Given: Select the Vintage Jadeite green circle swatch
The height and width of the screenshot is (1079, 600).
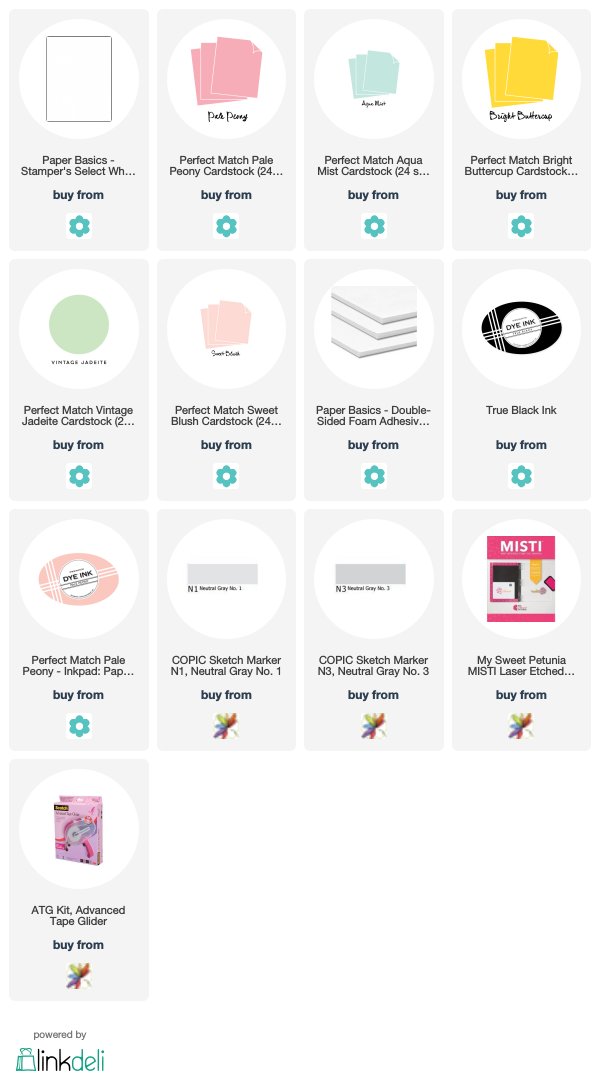Looking at the screenshot, I should coord(79,325).
